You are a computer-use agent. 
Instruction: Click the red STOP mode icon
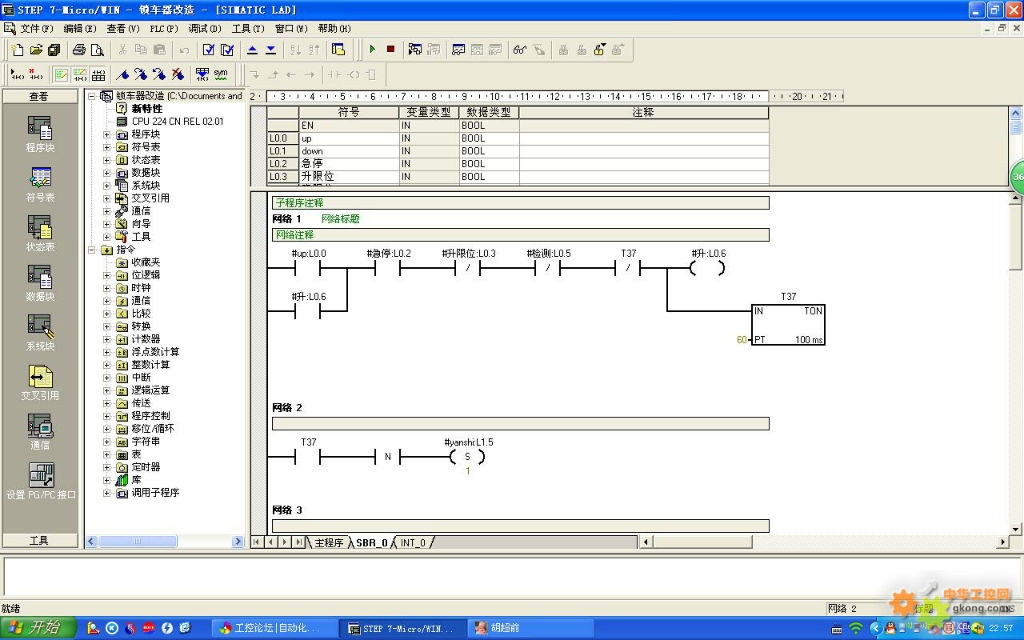pyautogui.click(x=391, y=50)
